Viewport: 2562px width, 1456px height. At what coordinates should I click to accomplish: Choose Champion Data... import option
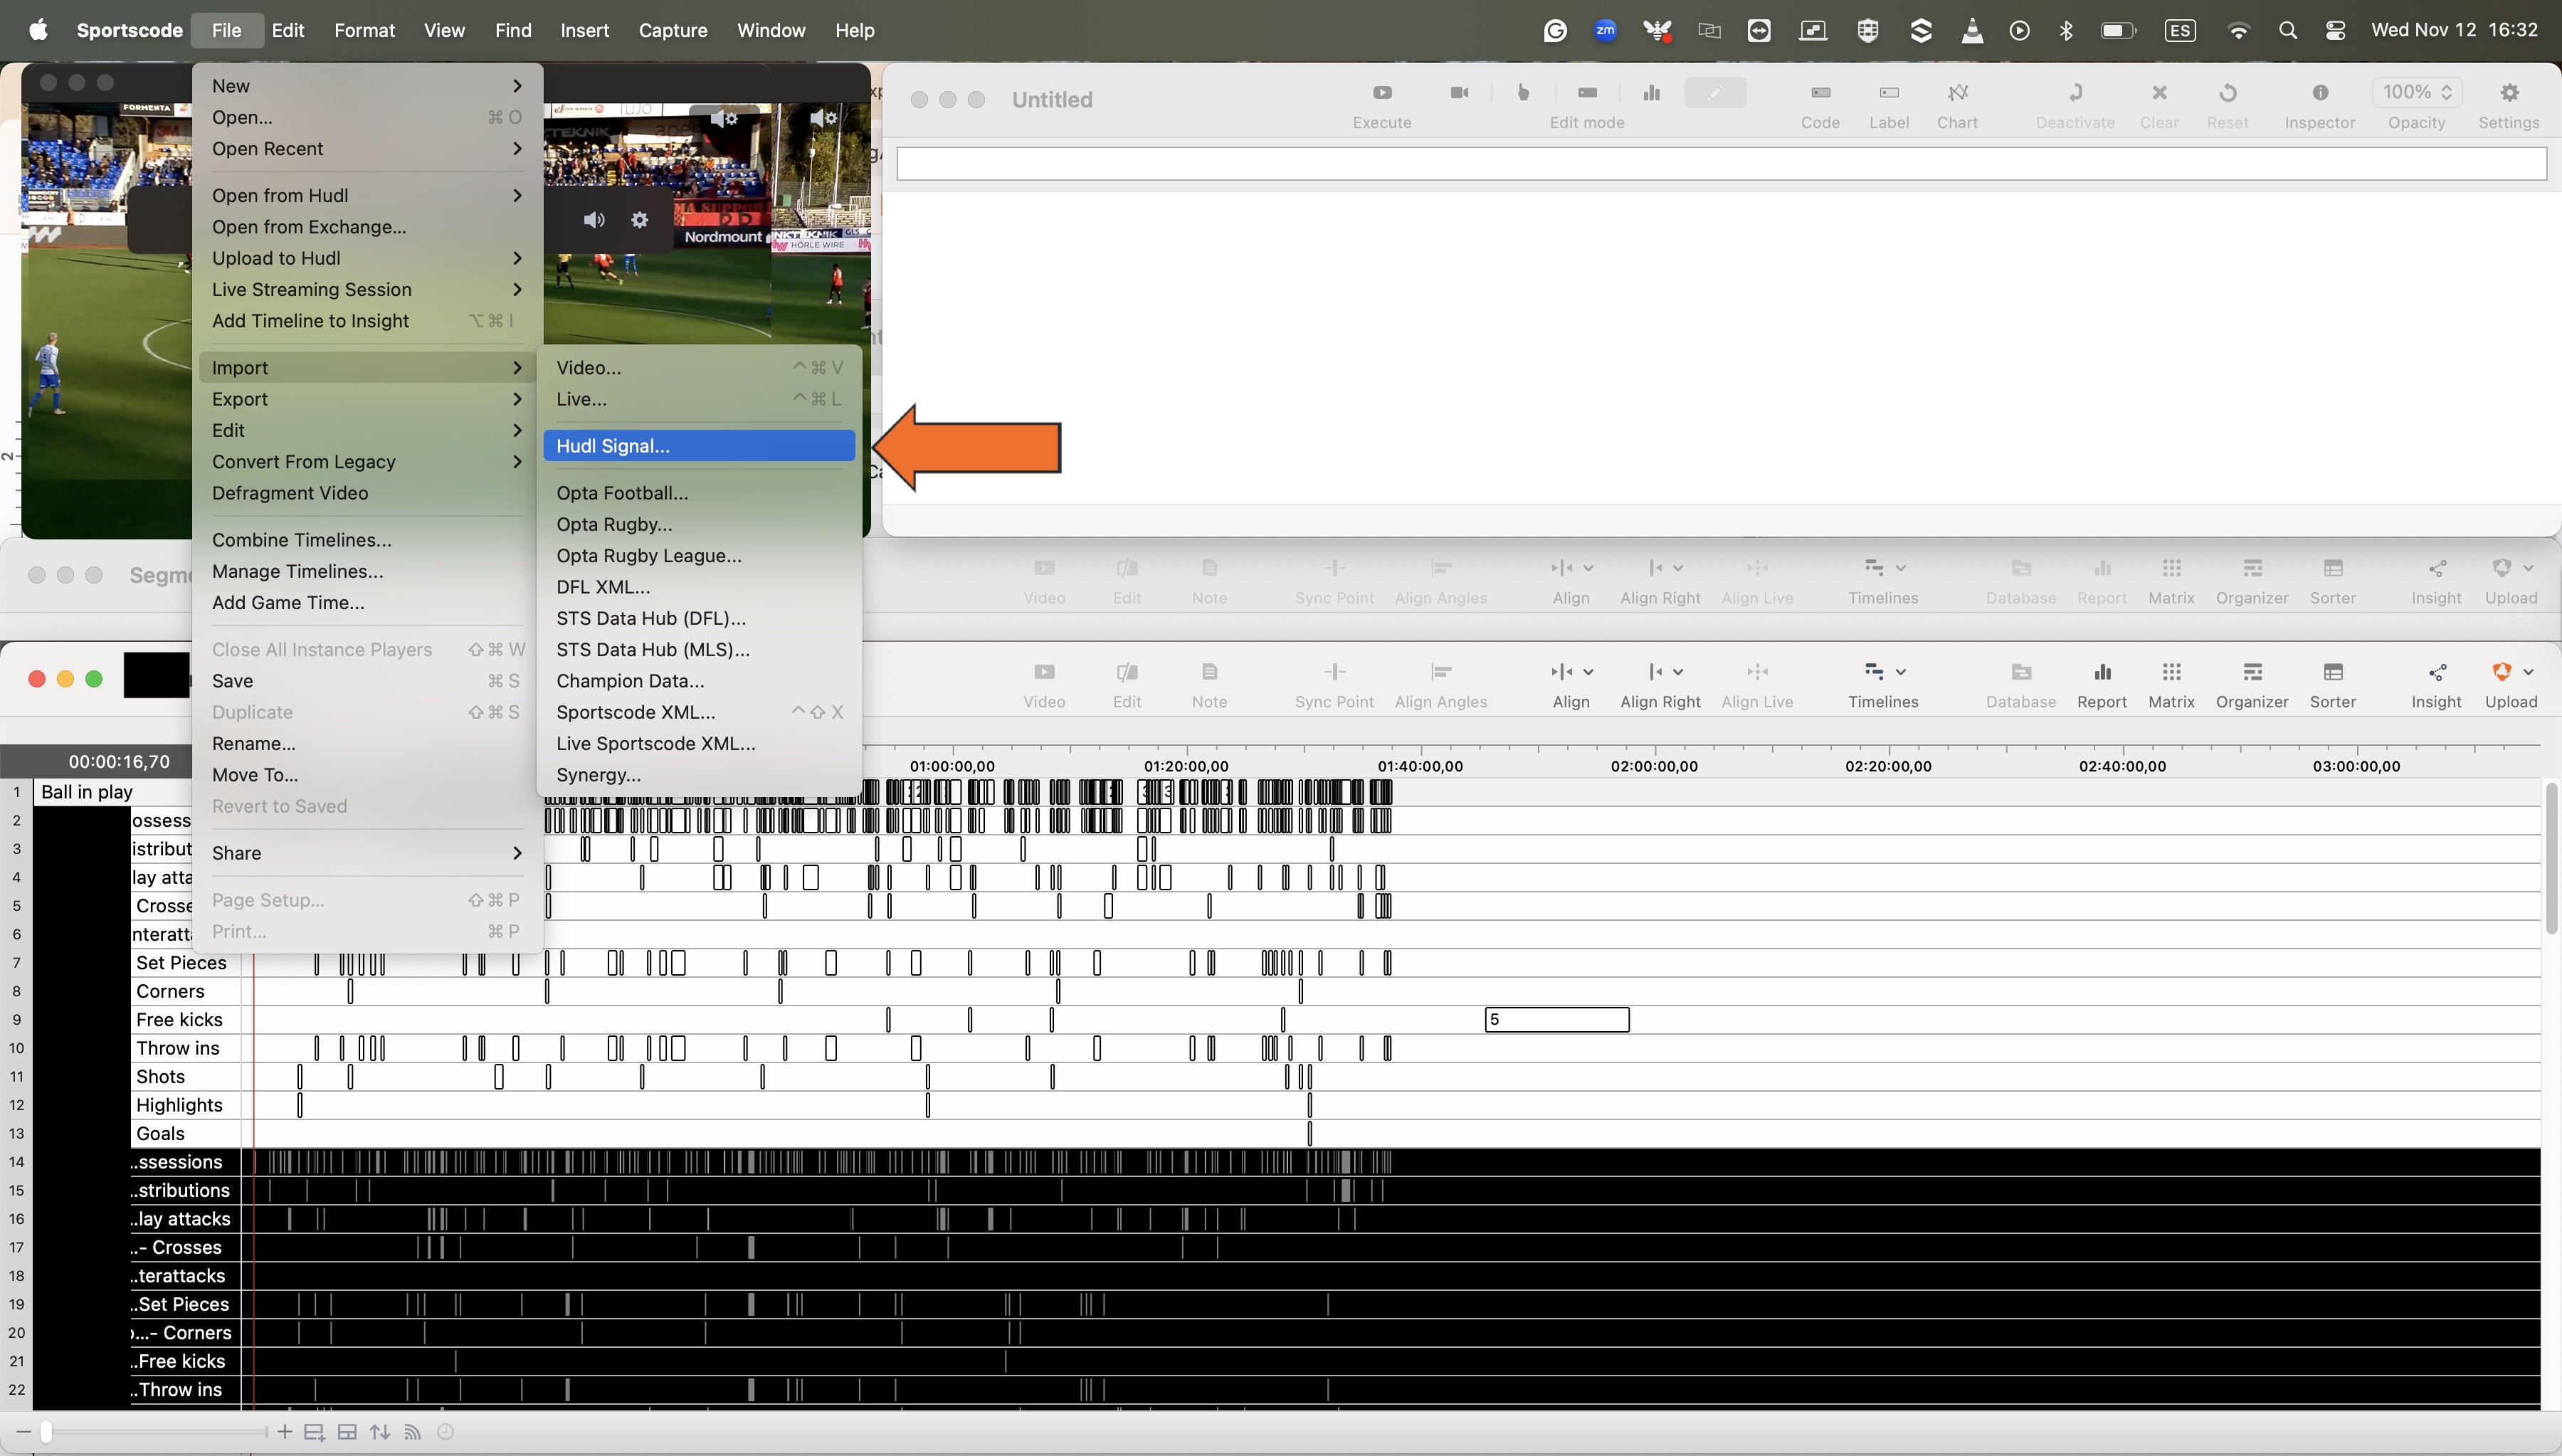(x=699, y=681)
